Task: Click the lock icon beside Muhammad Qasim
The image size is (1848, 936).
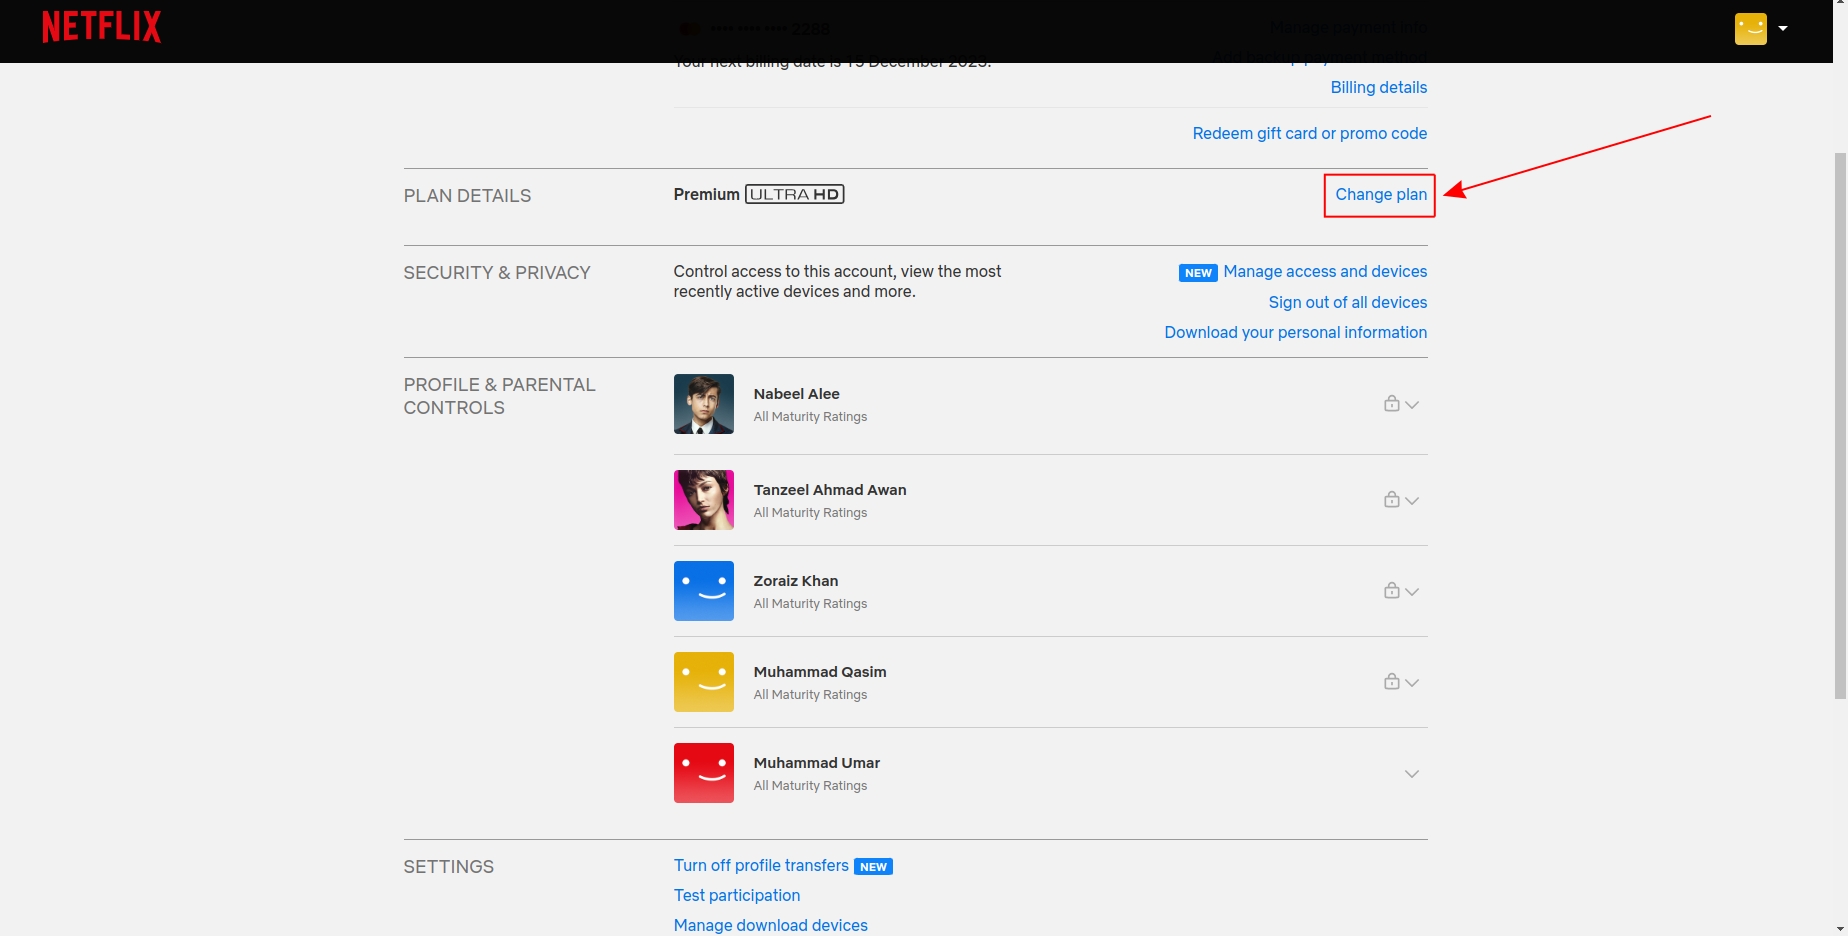Action: click(1391, 682)
